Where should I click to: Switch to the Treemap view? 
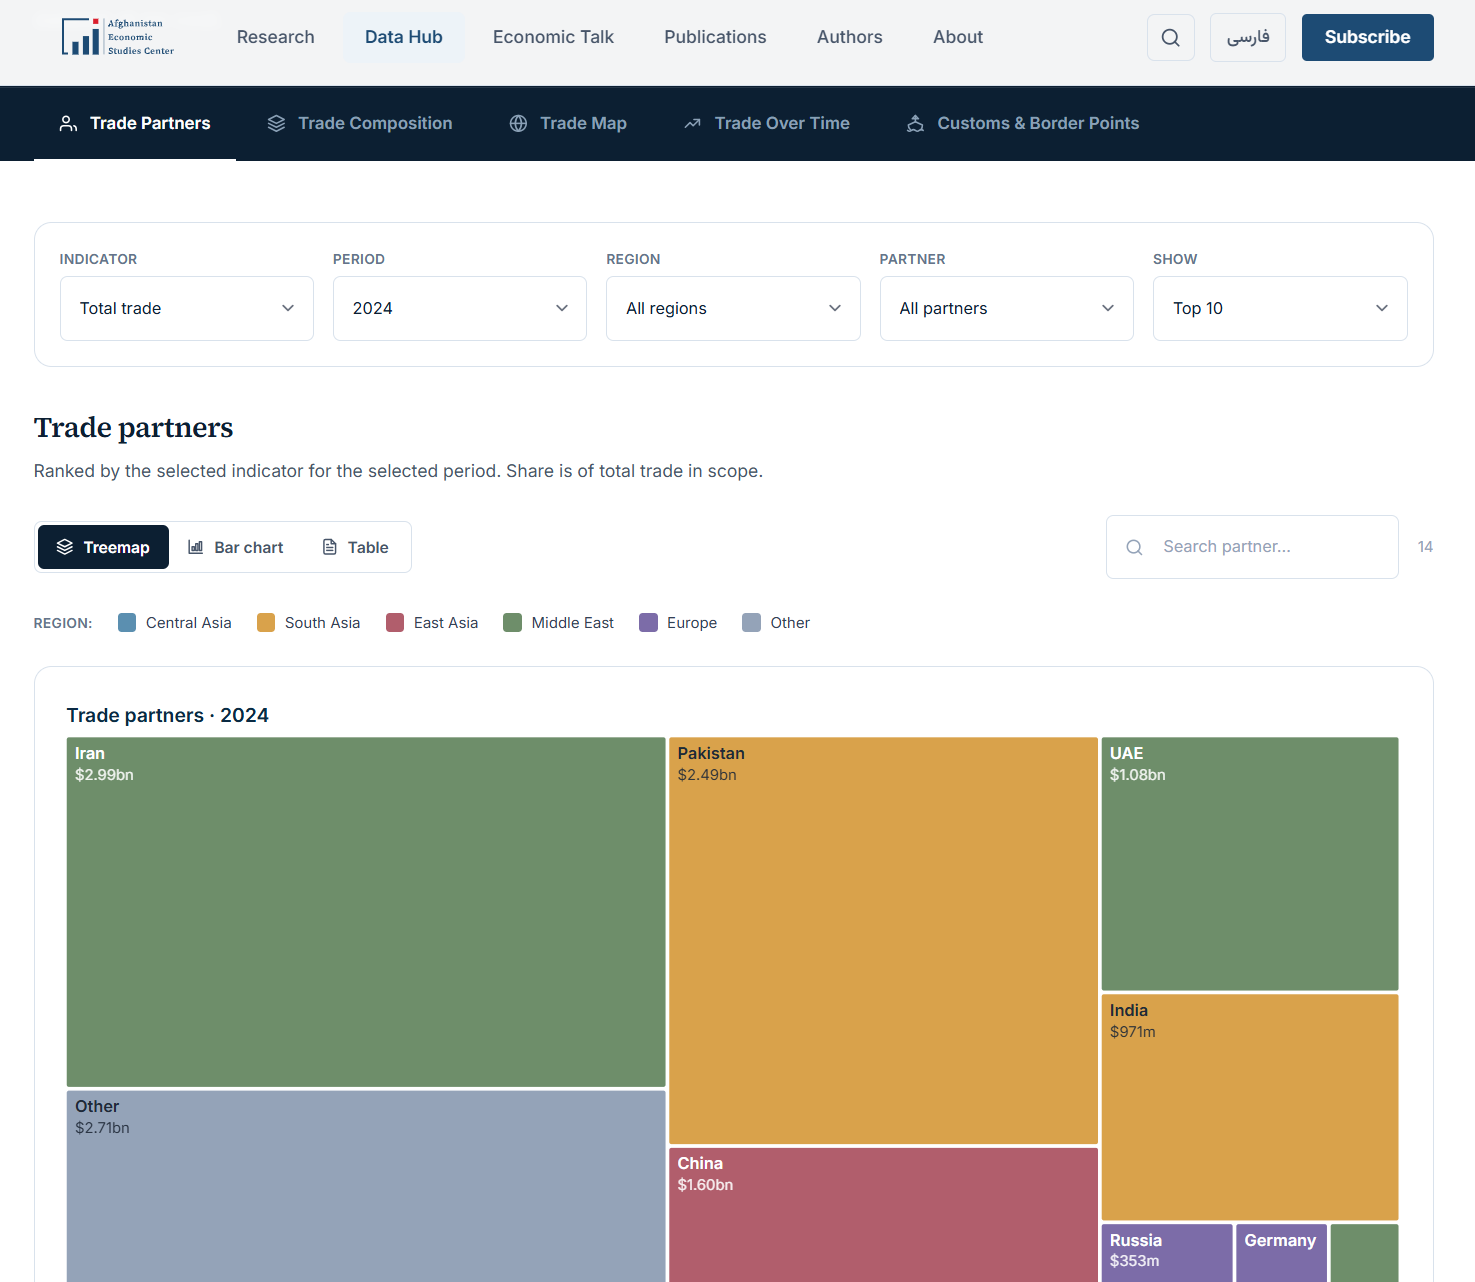[x=103, y=547]
